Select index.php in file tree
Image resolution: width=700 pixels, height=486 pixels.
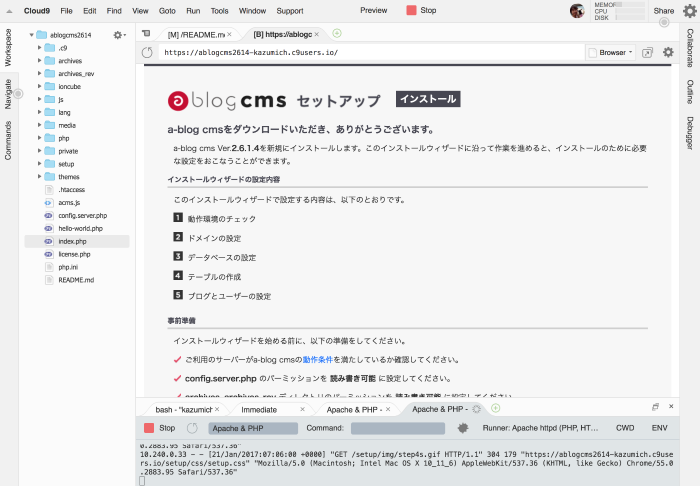[77, 241]
